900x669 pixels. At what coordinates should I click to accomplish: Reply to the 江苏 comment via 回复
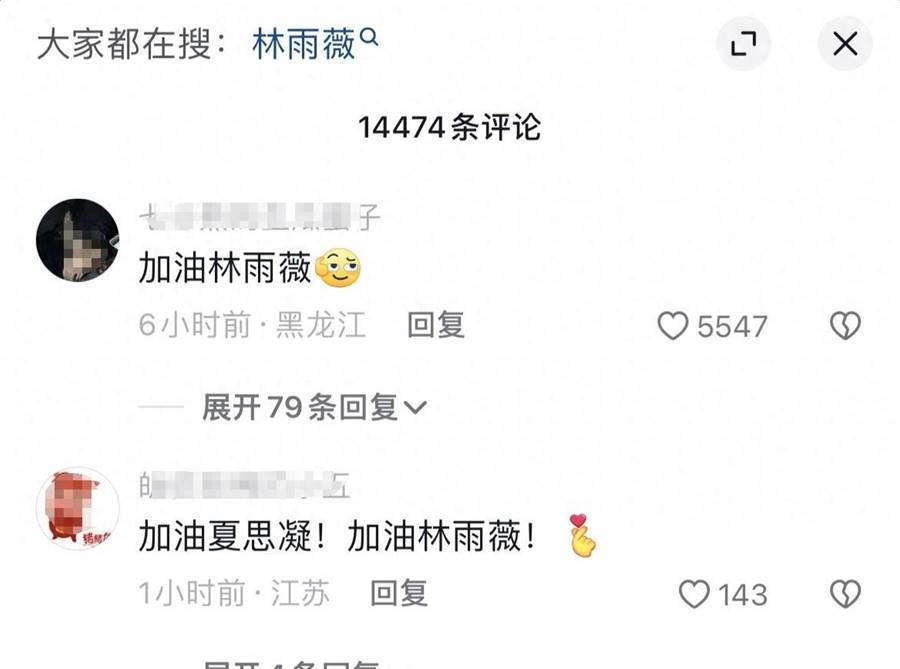coord(399,593)
